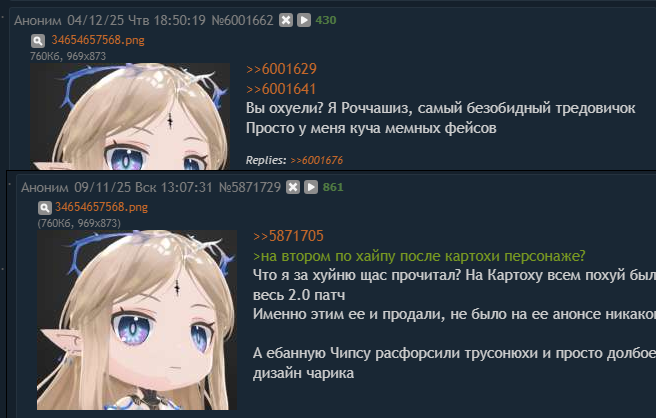Click the Аноним name on the 09/11/25 post

pyautogui.click(x=45, y=187)
